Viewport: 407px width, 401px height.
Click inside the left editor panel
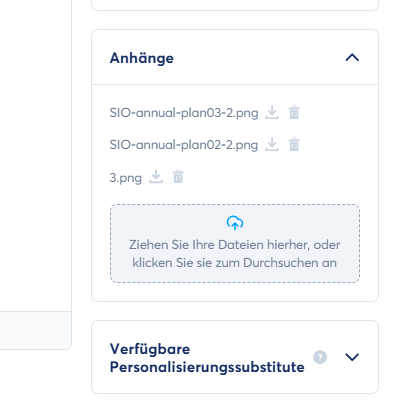coord(36,155)
